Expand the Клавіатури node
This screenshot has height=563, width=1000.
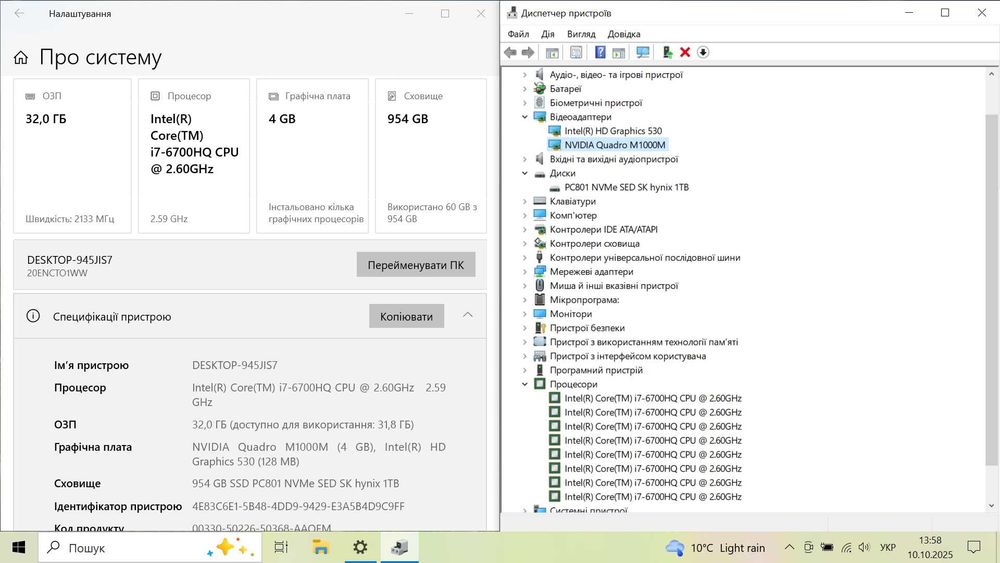(x=525, y=201)
